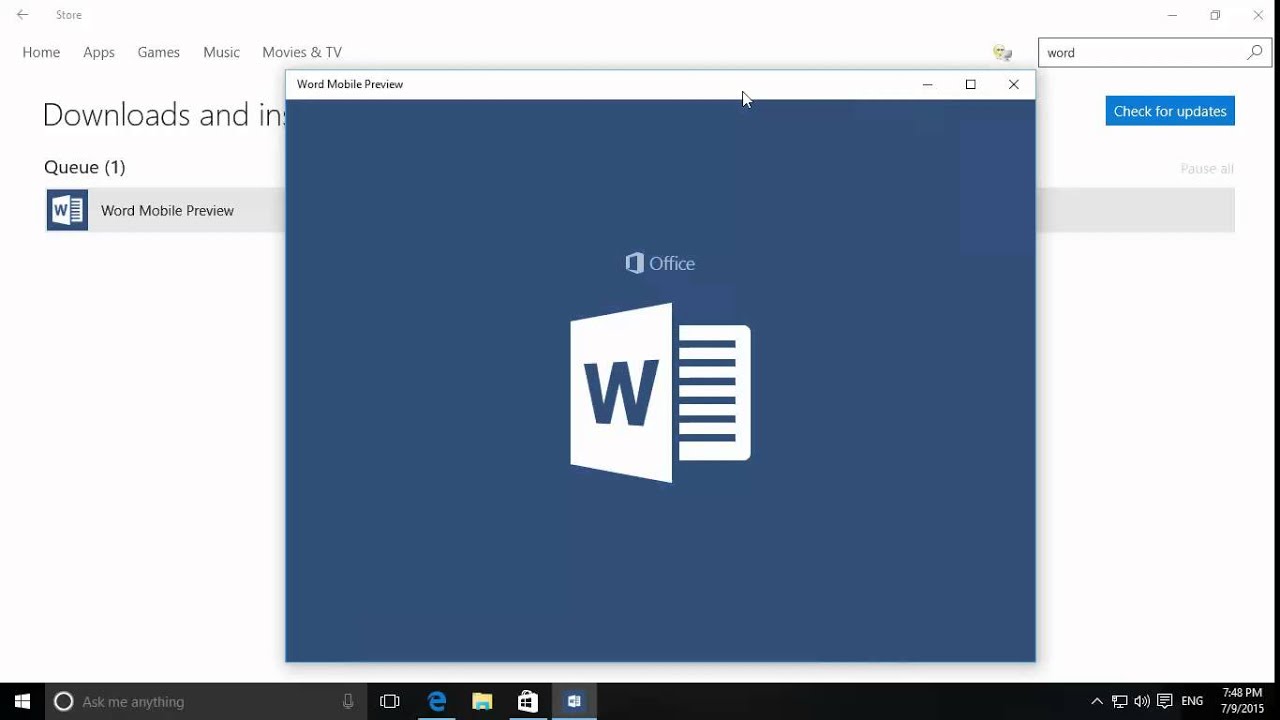Click the ENG language indicator
This screenshot has height=720, width=1280.
[x=1192, y=701]
